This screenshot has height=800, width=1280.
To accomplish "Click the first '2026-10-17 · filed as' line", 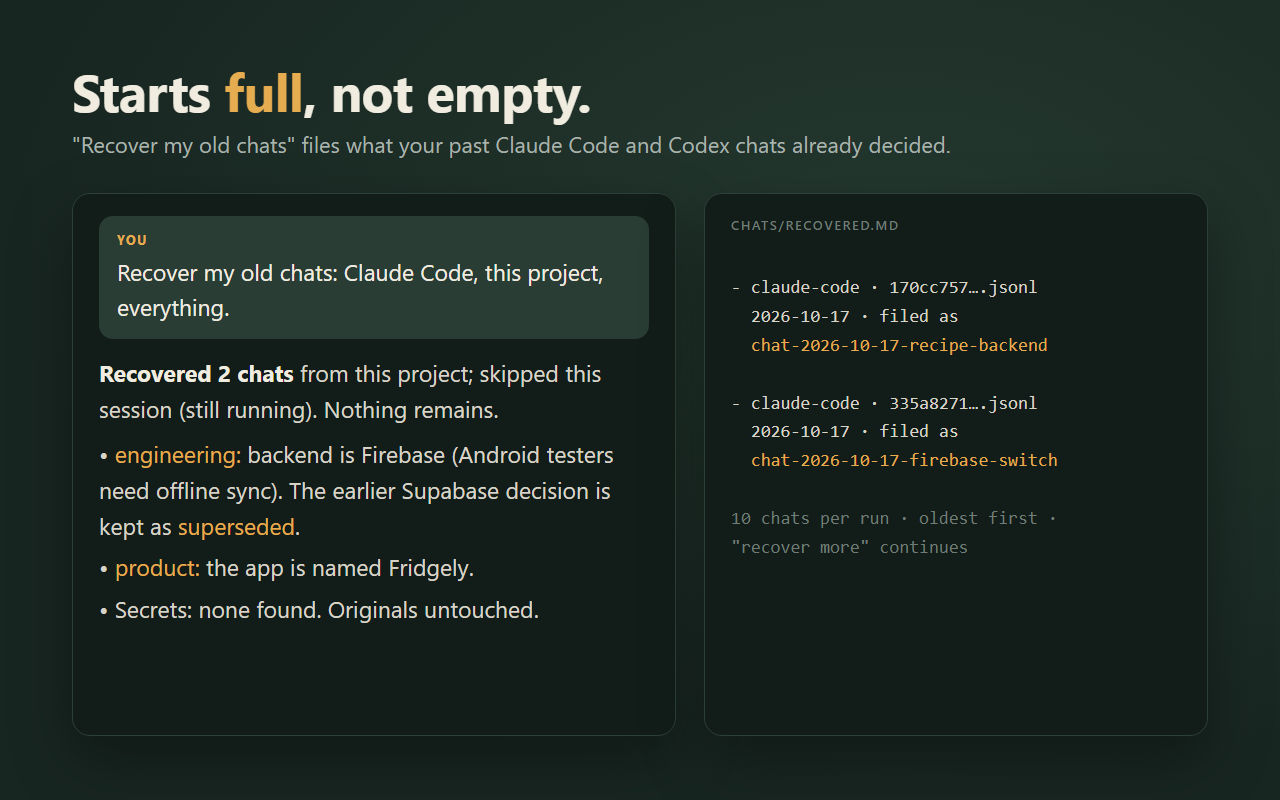I will [854, 316].
